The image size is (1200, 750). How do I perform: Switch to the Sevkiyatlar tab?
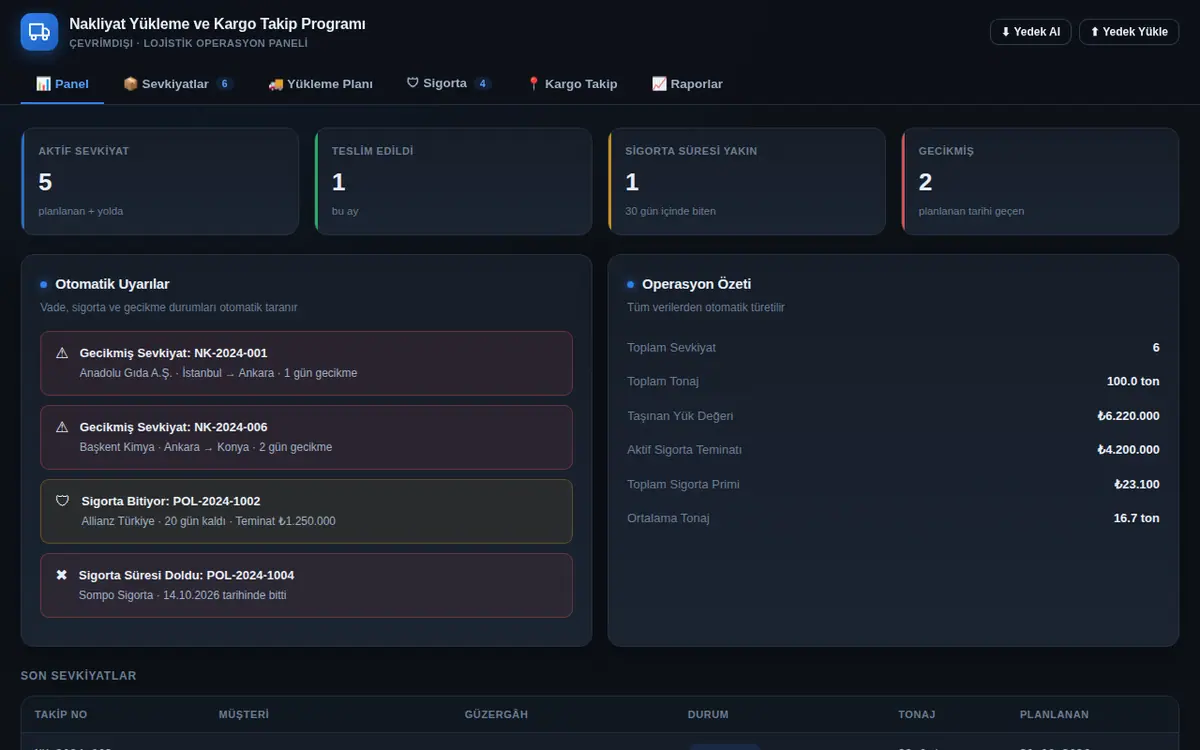[178, 84]
